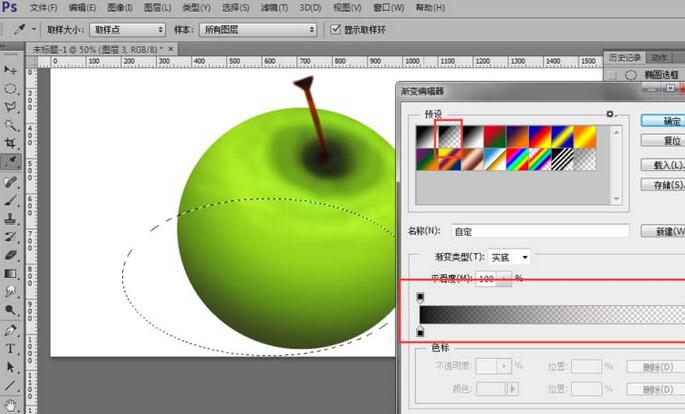Open the gradient presets gear menu
The image size is (685, 414).
coord(610,115)
